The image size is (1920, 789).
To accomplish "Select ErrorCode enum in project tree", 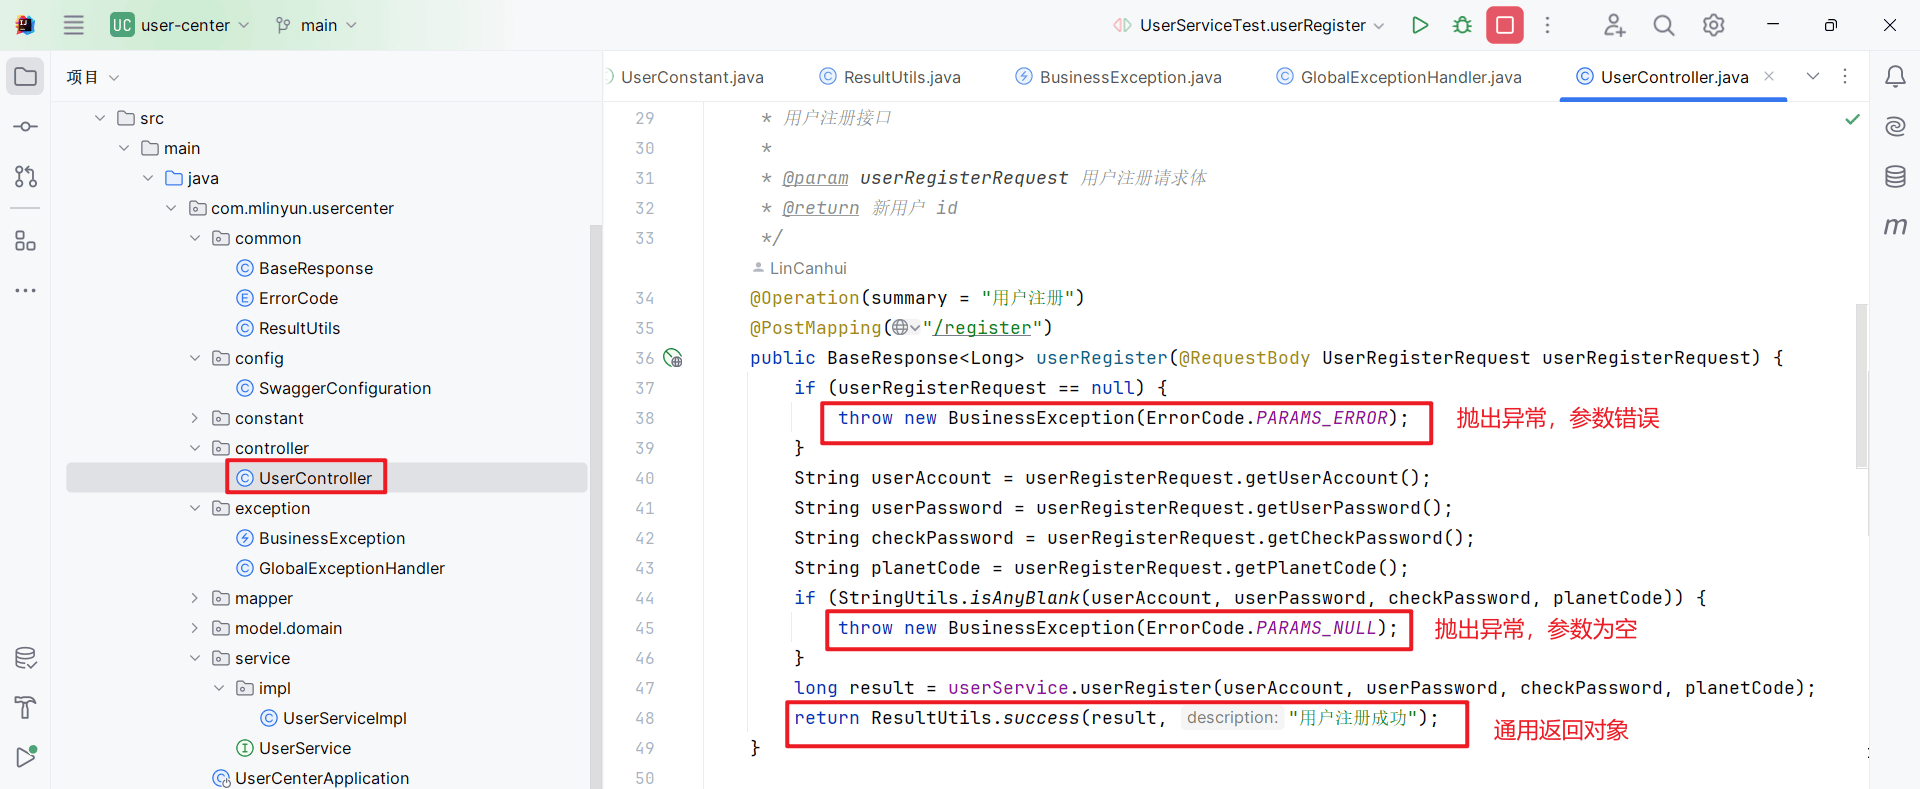I will click(287, 298).
